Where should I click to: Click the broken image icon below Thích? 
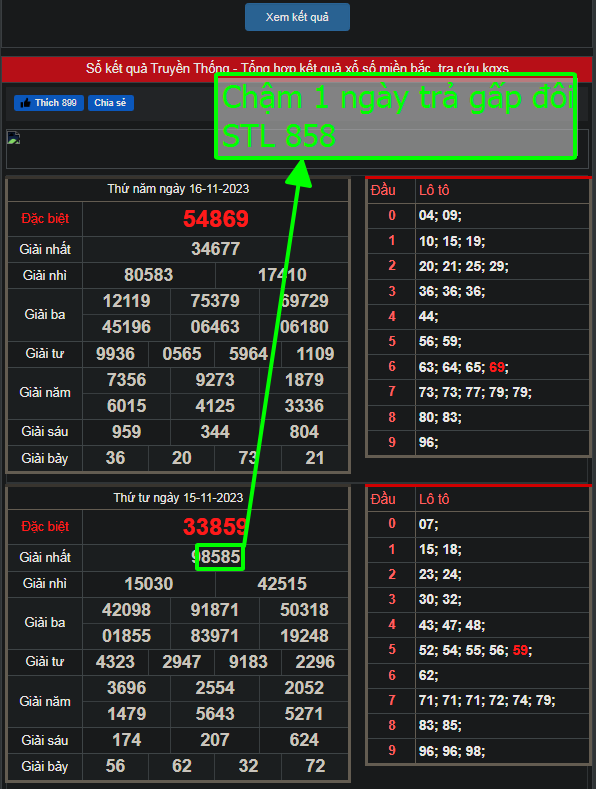[x=14, y=137]
